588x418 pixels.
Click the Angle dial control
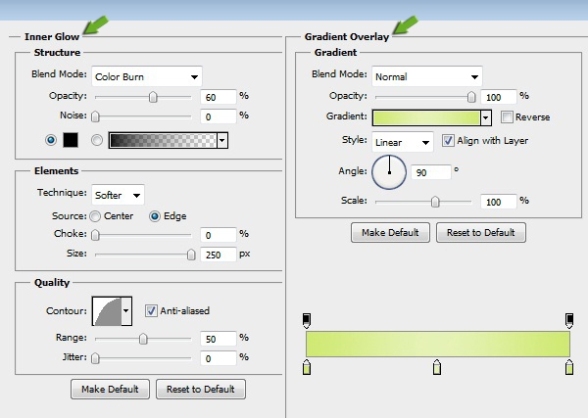click(389, 172)
